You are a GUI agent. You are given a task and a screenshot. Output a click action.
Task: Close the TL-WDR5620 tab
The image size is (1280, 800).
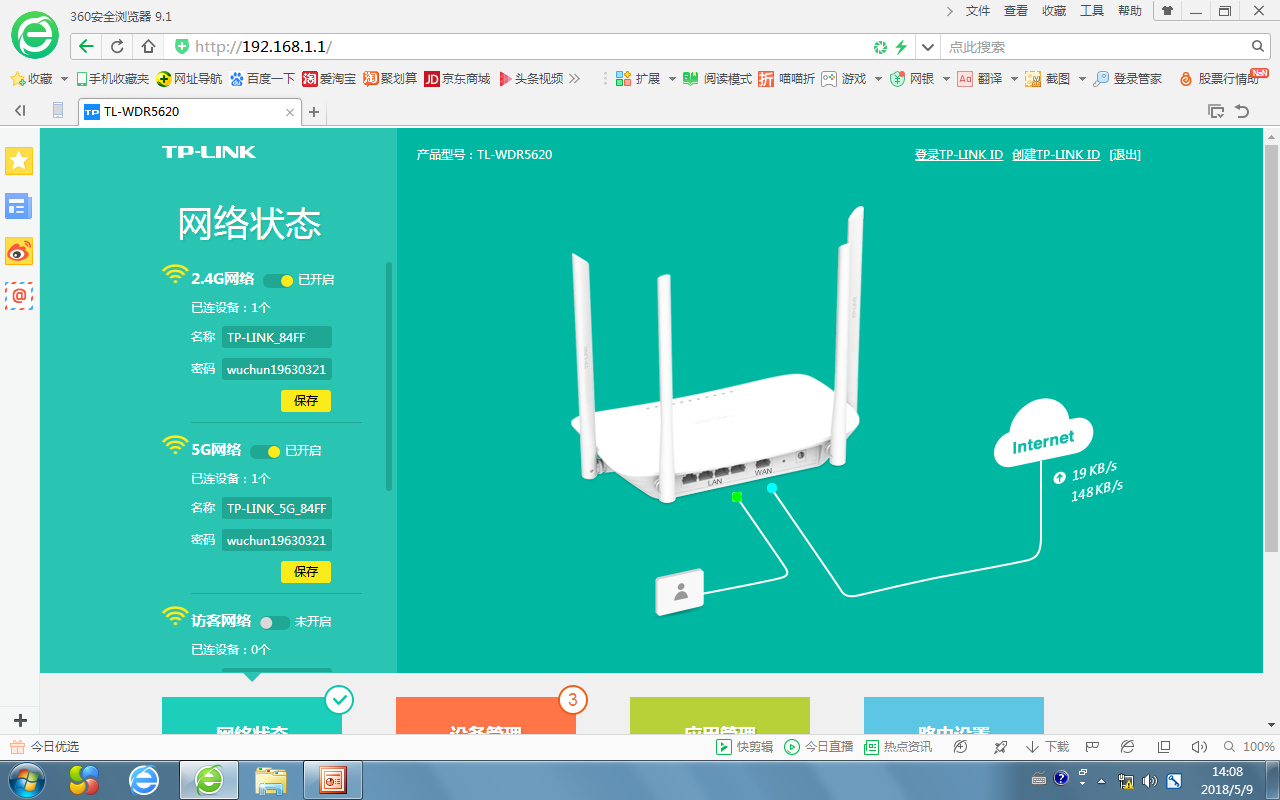(x=290, y=112)
